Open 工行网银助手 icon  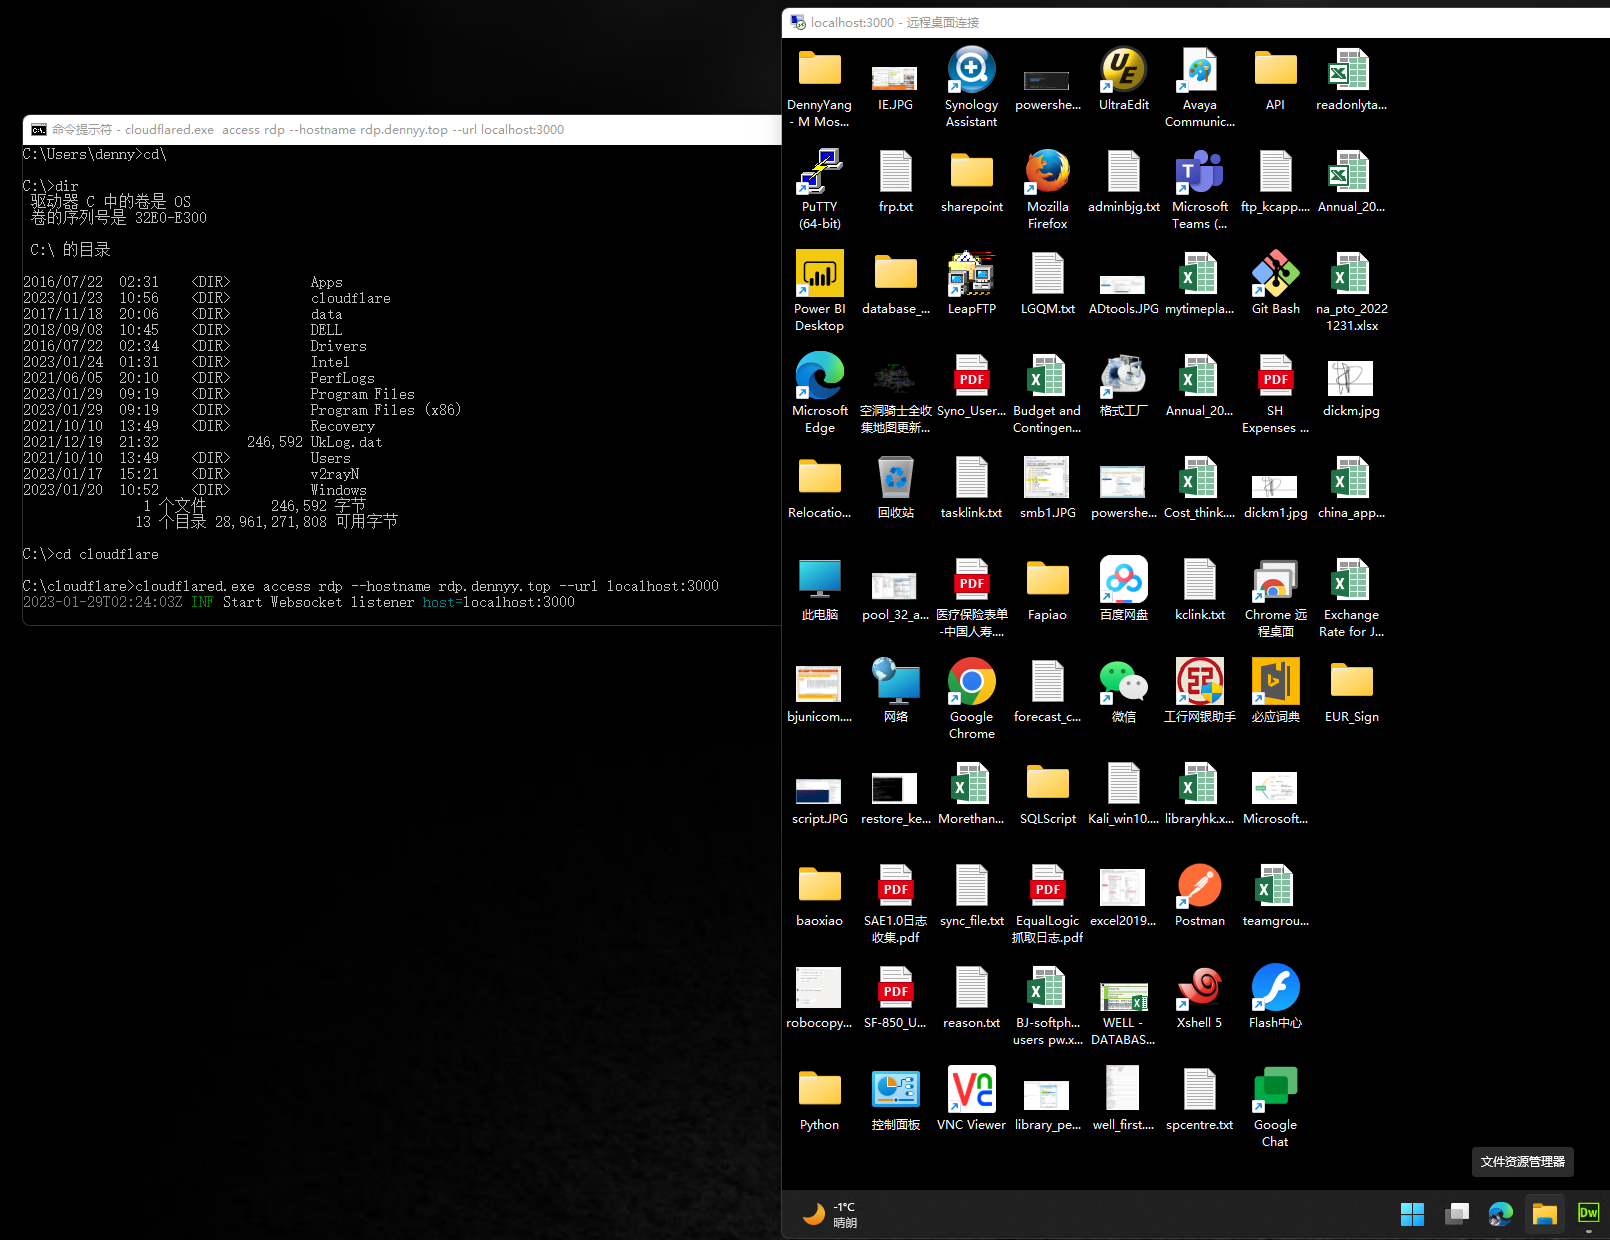coord(1199,691)
